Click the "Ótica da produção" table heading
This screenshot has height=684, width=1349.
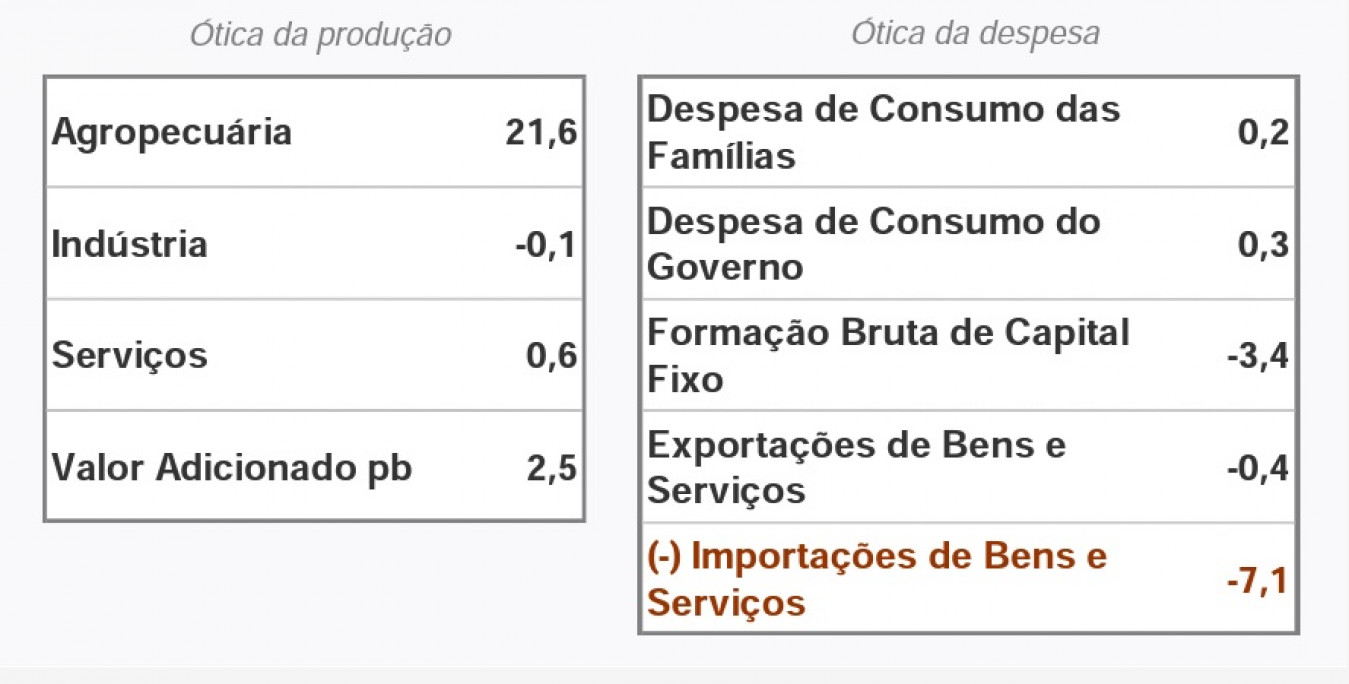click(321, 36)
